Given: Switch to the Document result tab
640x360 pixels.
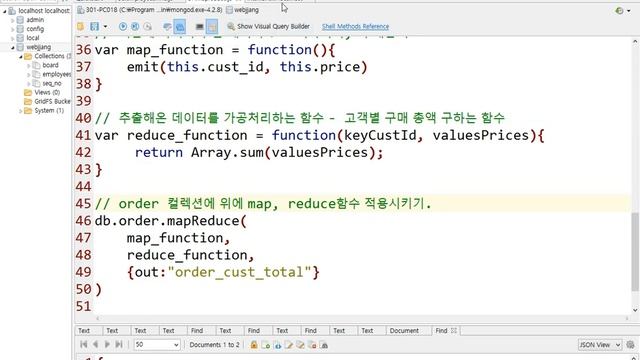Looking at the screenshot, I should click(x=404, y=331).
